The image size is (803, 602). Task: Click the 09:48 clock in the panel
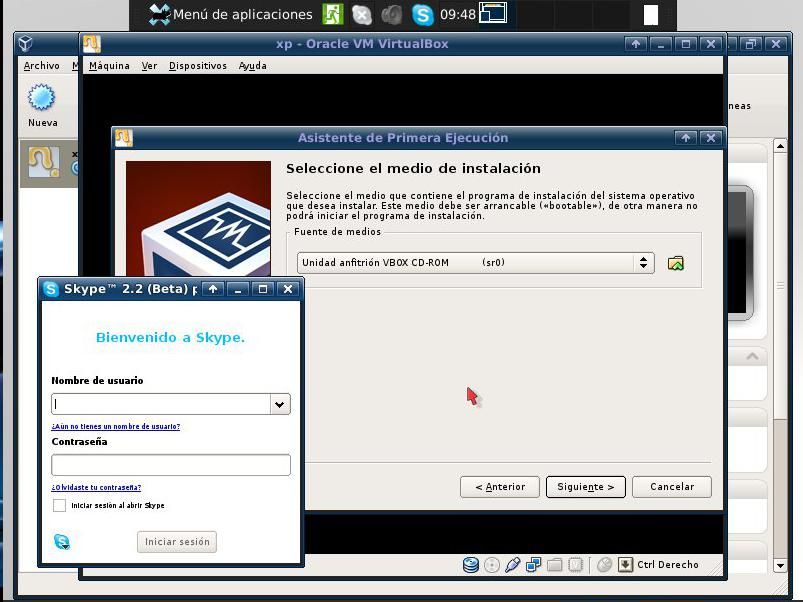point(457,14)
